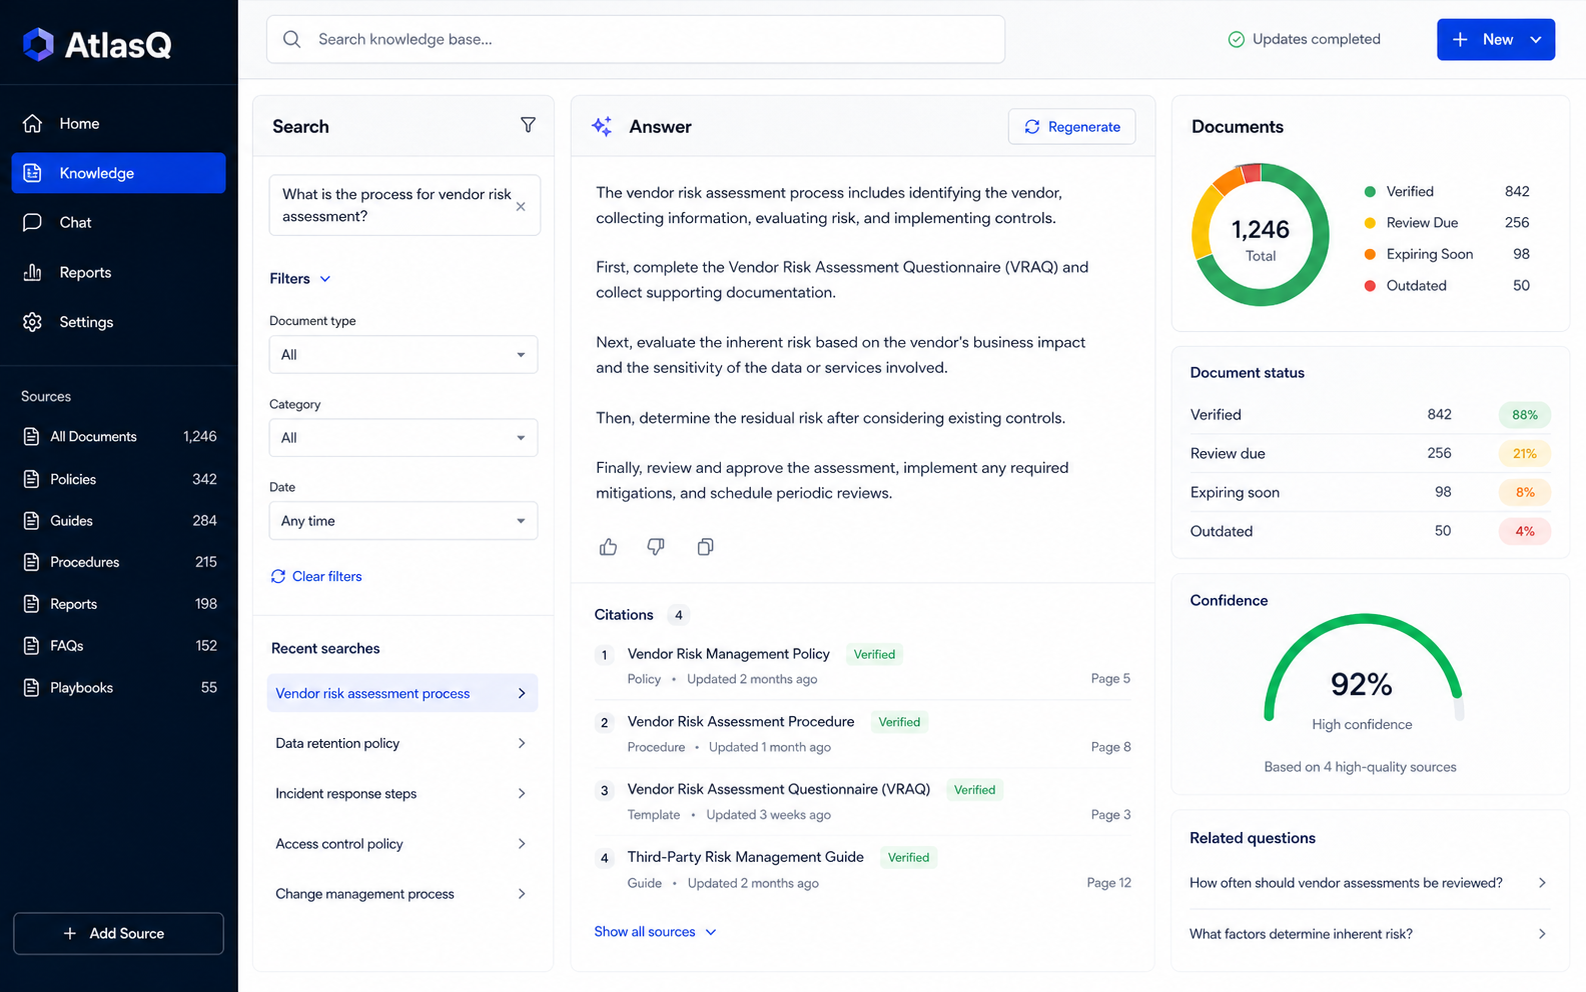Click the All Documents source icon

[32, 436]
